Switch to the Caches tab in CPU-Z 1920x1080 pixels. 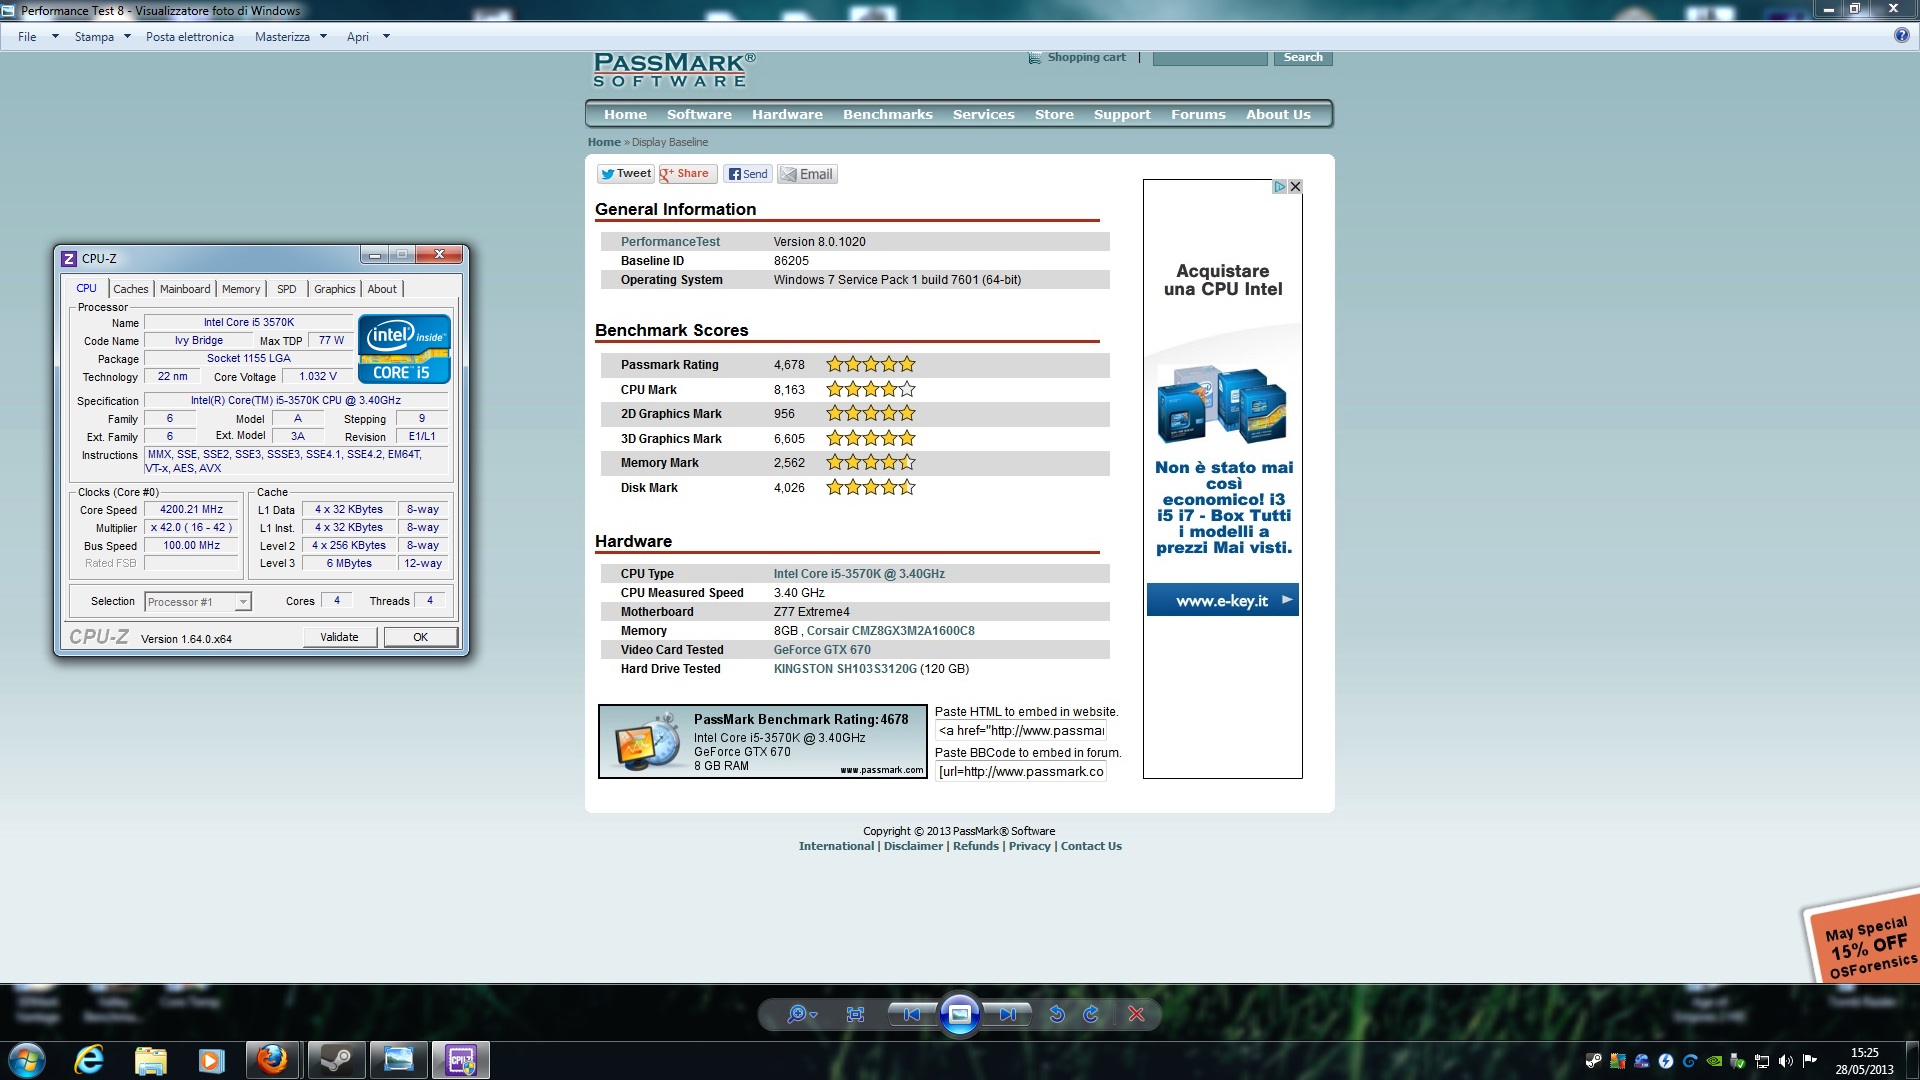click(130, 289)
